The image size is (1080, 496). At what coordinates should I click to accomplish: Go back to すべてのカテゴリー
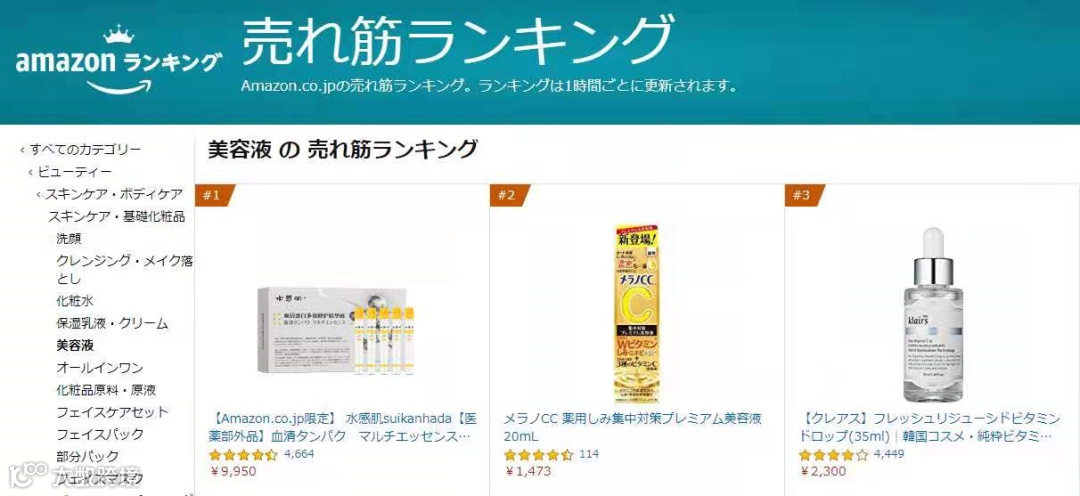(x=85, y=149)
